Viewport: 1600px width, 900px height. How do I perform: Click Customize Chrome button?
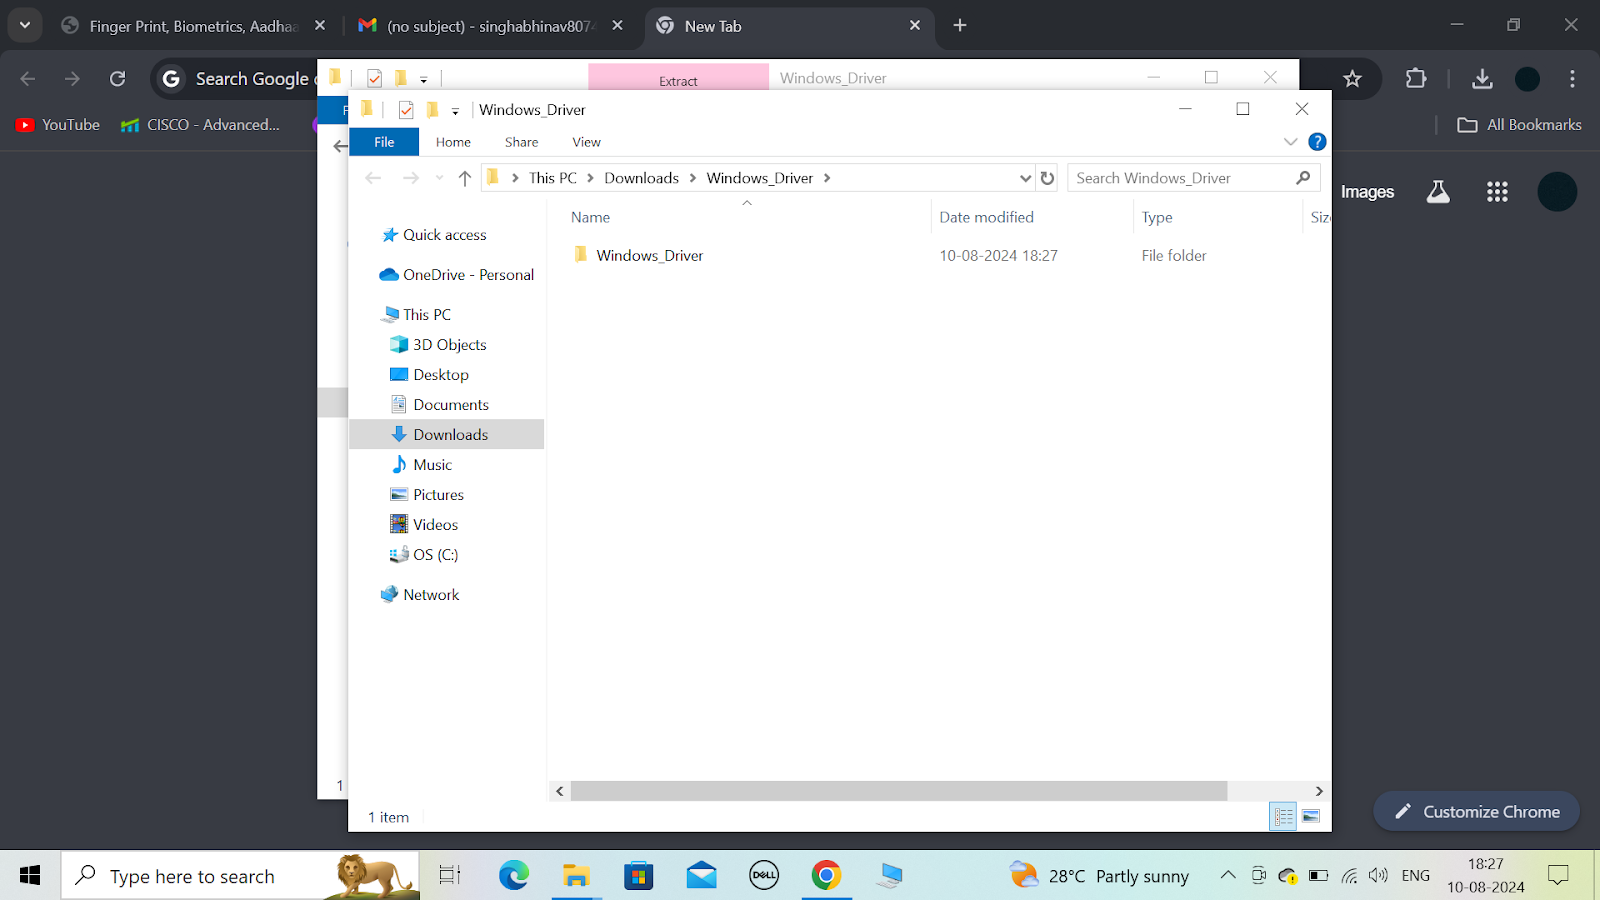[1477, 812]
